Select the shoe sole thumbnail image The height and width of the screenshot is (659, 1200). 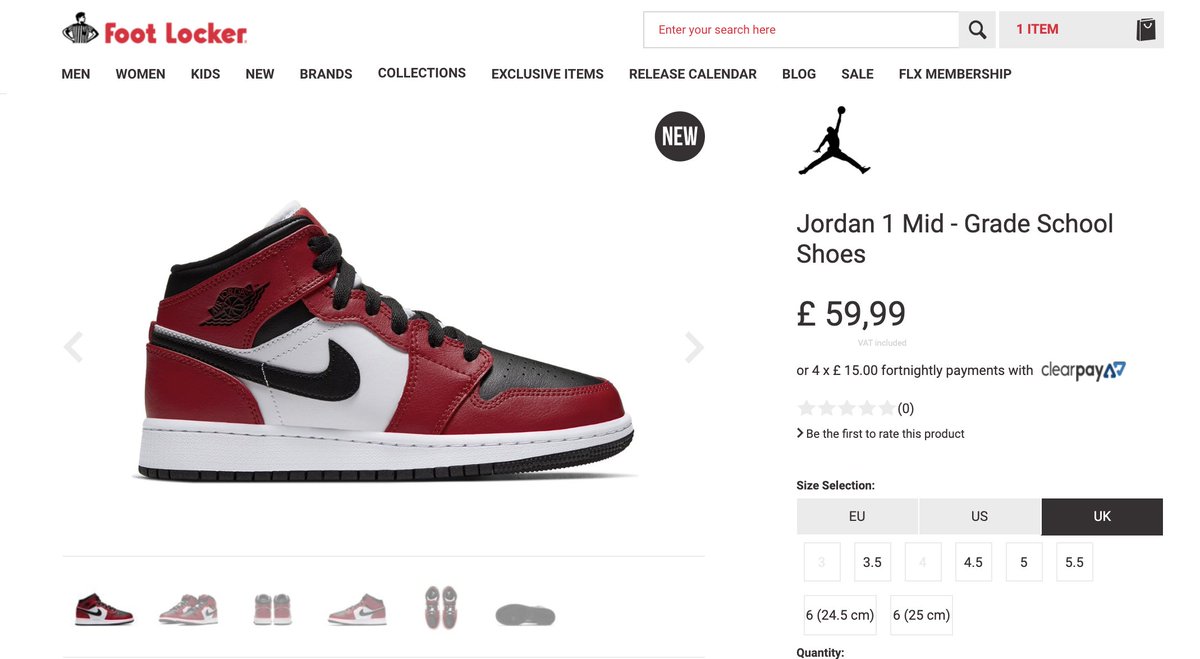point(525,614)
